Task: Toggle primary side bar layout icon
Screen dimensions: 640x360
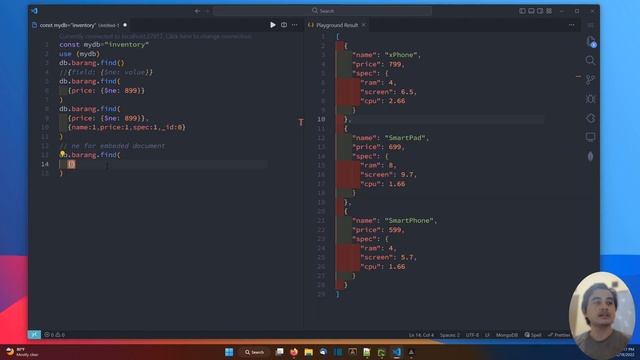Action: [x=522, y=11]
